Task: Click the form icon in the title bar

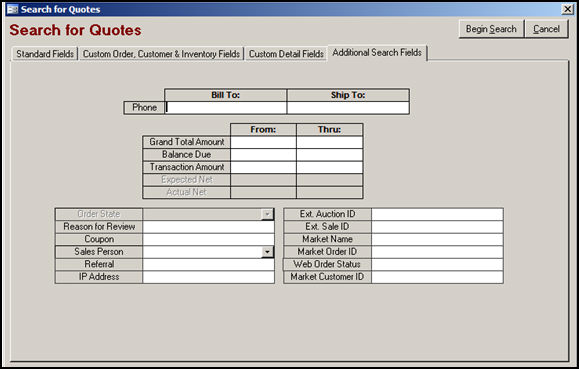Action: (x=13, y=9)
